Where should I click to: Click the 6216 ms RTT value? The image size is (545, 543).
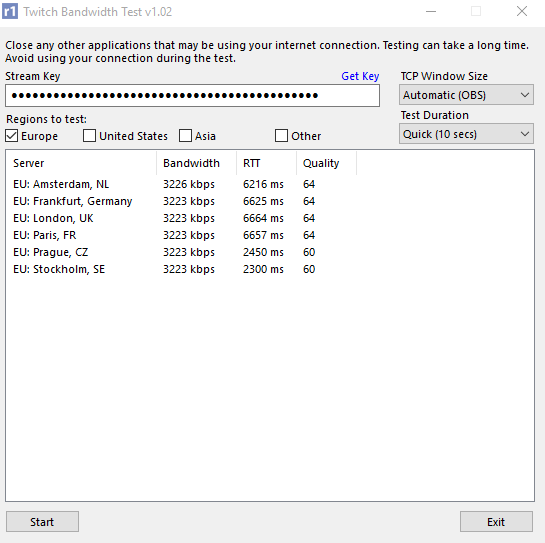pos(263,184)
